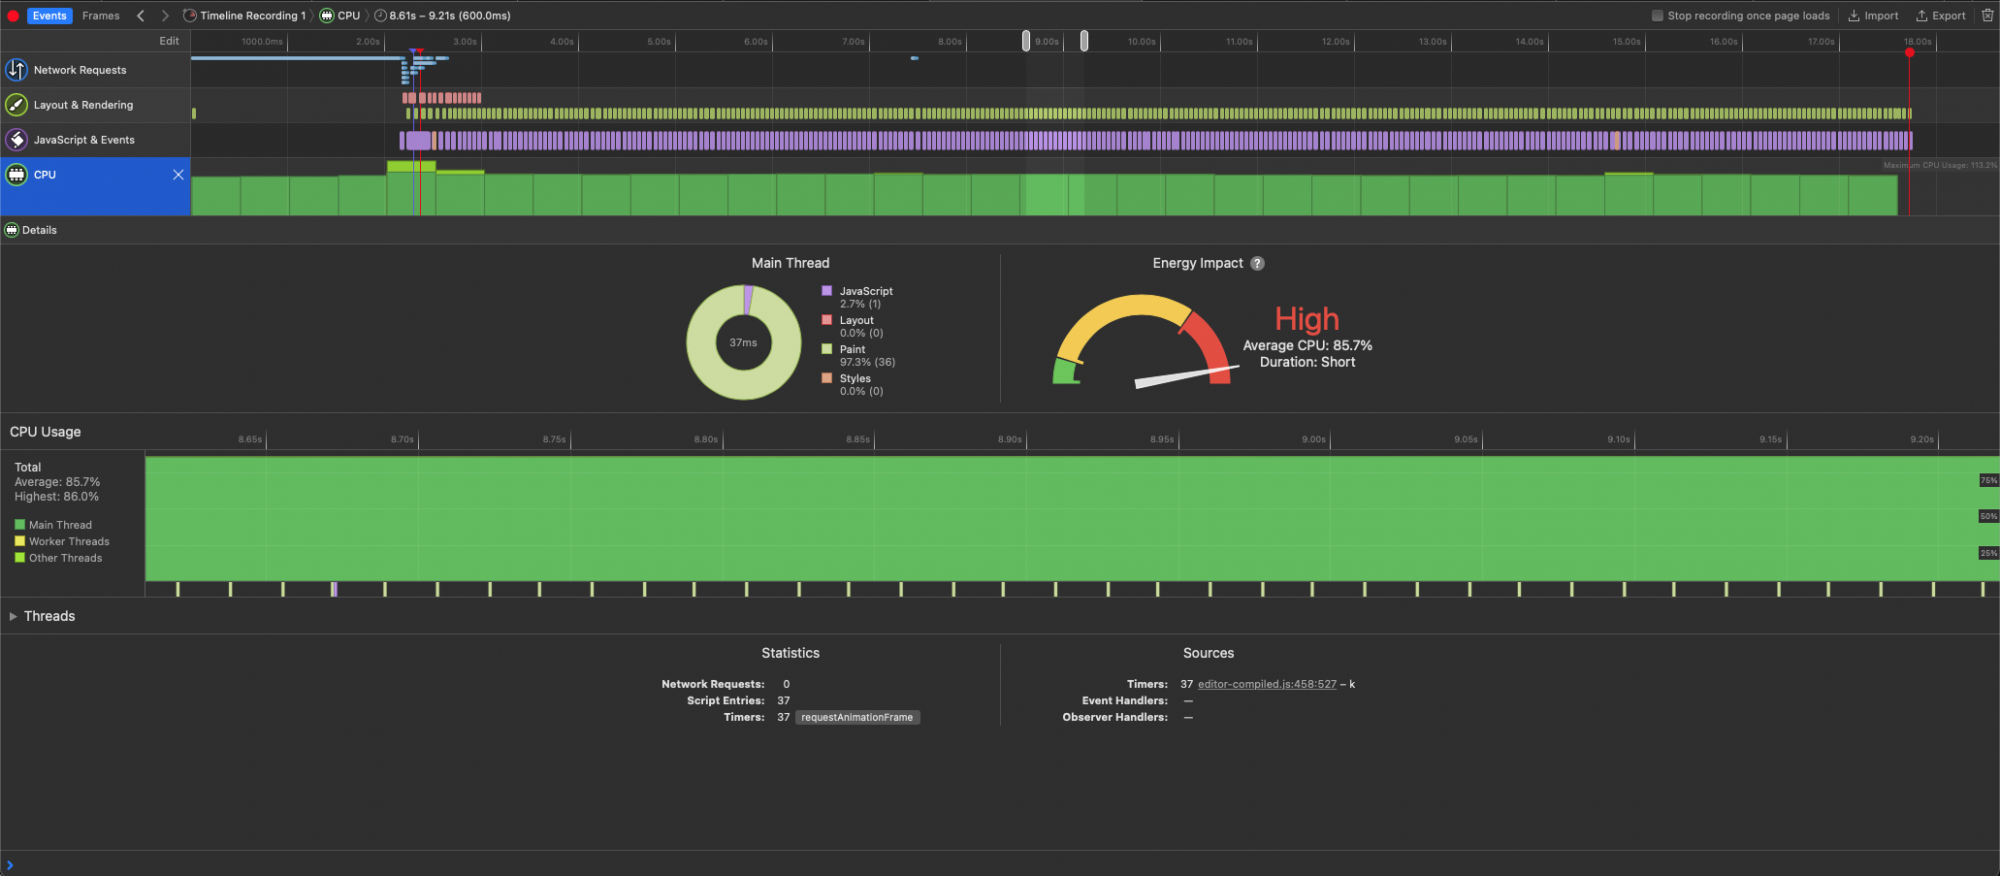Click the 'Average CPU: 85.7%' text
Image resolution: width=2000 pixels, height=876 pixels.
pyautogui.click(x=1307, y=346)
